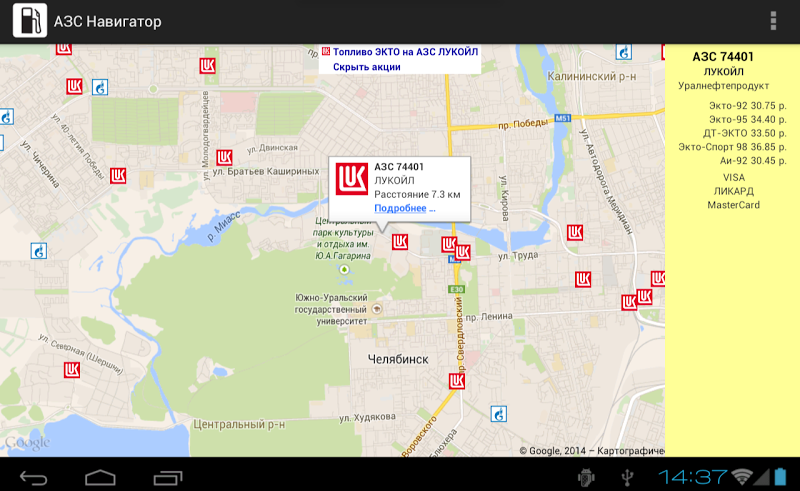Select Lukoil marker near ул. Молодогвардейцев at the top

pyautogui.click(x=207, y=66)
